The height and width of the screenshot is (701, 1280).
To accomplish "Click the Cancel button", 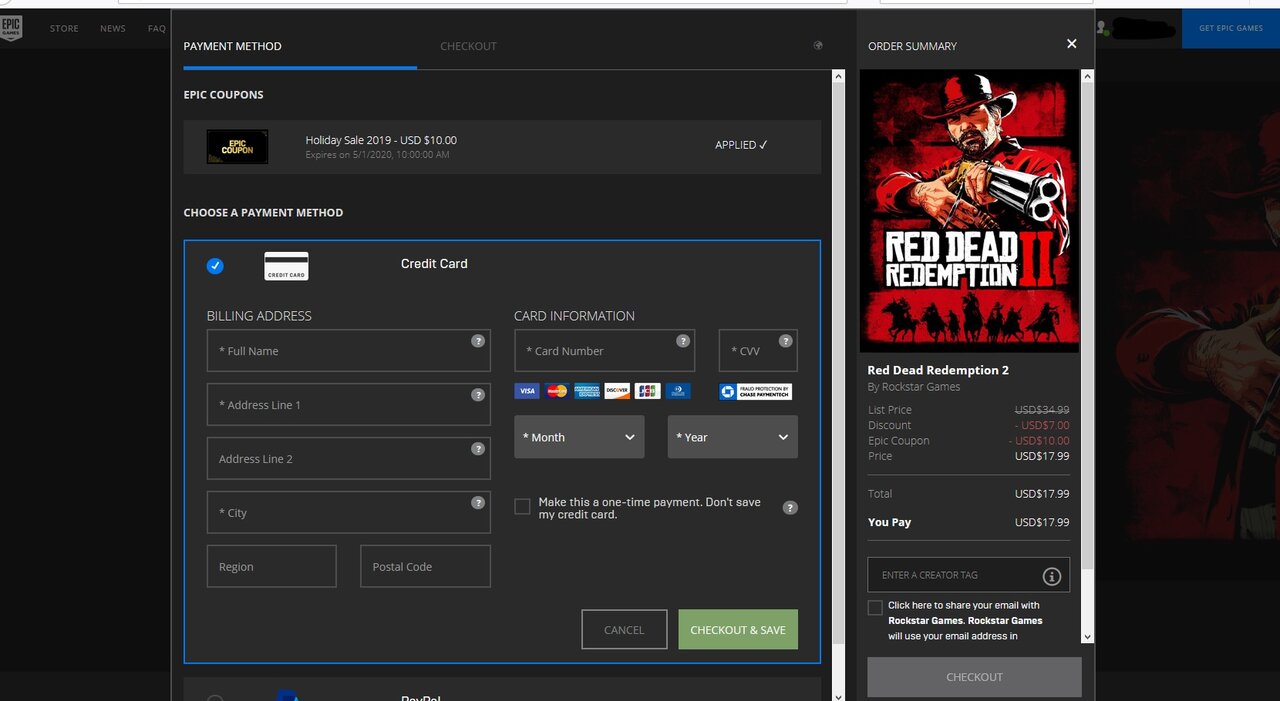I will pos(624,630).
